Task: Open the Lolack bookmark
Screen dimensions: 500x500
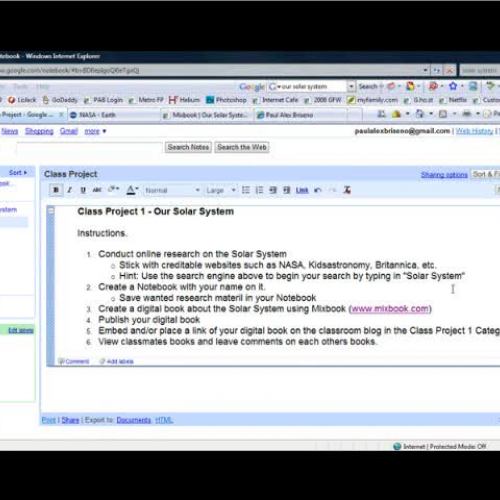Action: [x=22, y=100]
